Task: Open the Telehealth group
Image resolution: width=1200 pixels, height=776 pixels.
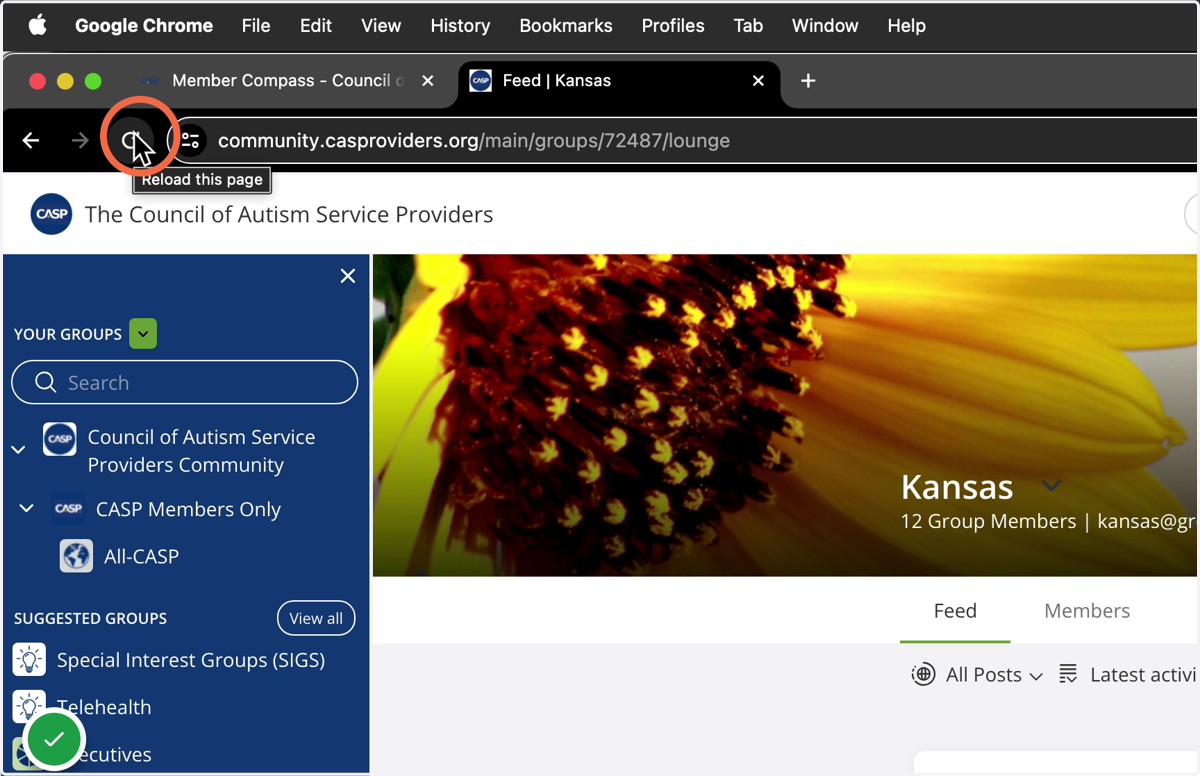Action: pyautogui.click(x=104, y=707)
